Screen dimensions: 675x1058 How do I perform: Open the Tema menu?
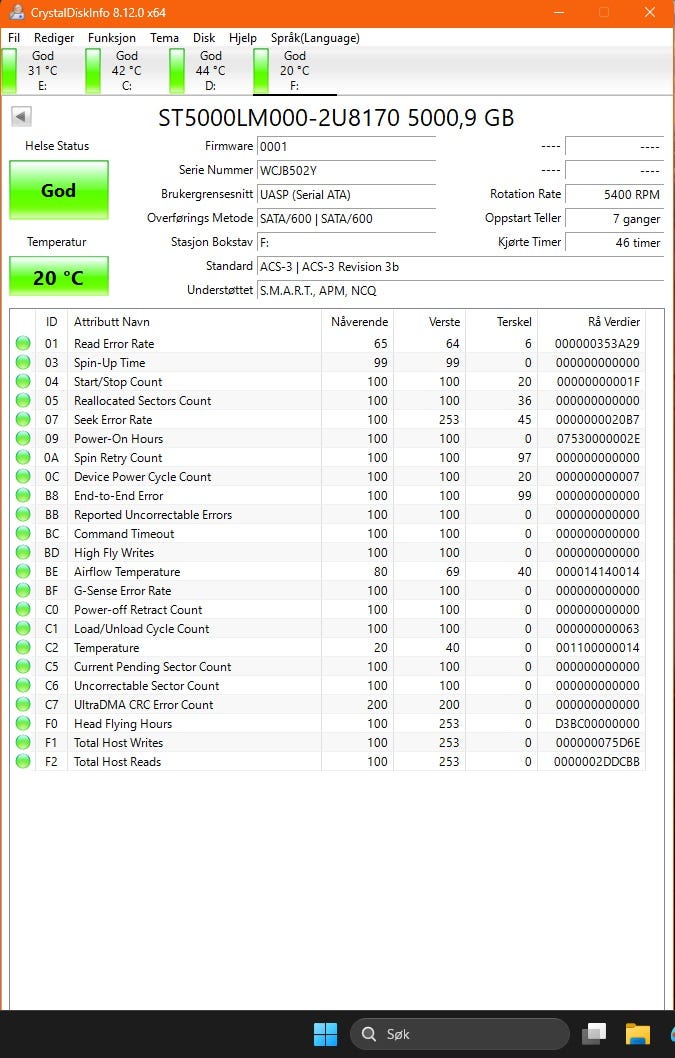click(x=164, y=38)
